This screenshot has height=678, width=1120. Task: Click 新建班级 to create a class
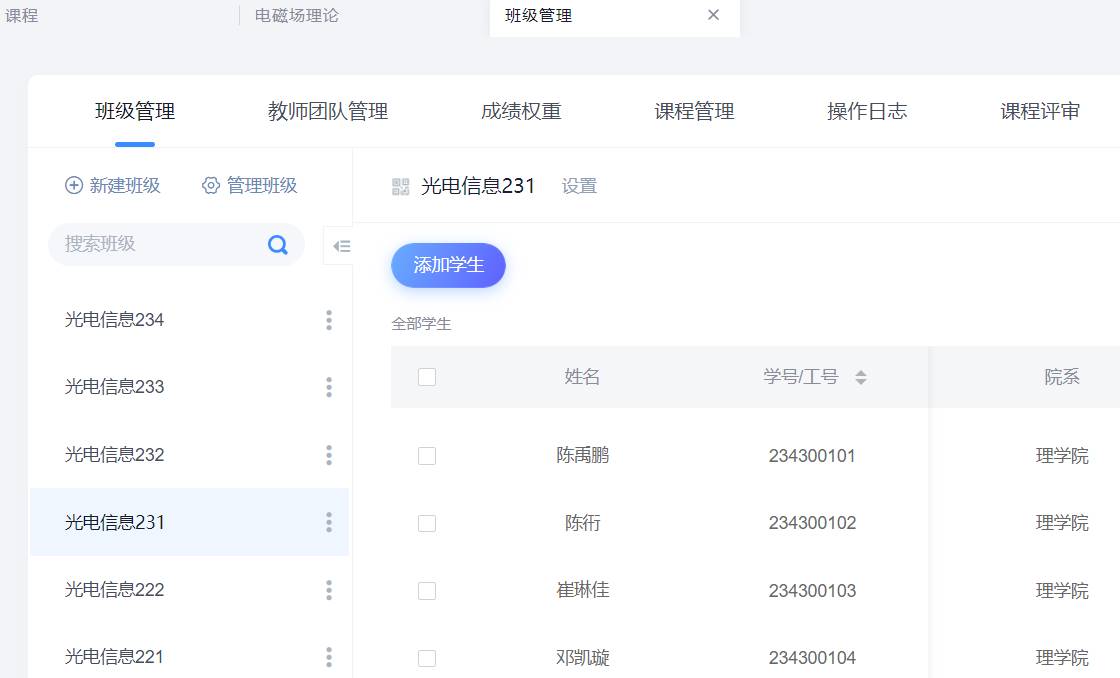pos(113,186)
